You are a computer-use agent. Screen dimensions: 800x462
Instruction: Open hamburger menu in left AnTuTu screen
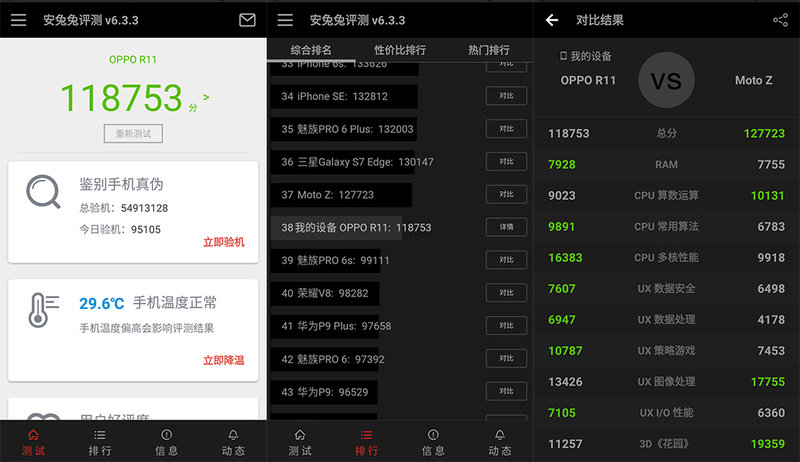18,20
